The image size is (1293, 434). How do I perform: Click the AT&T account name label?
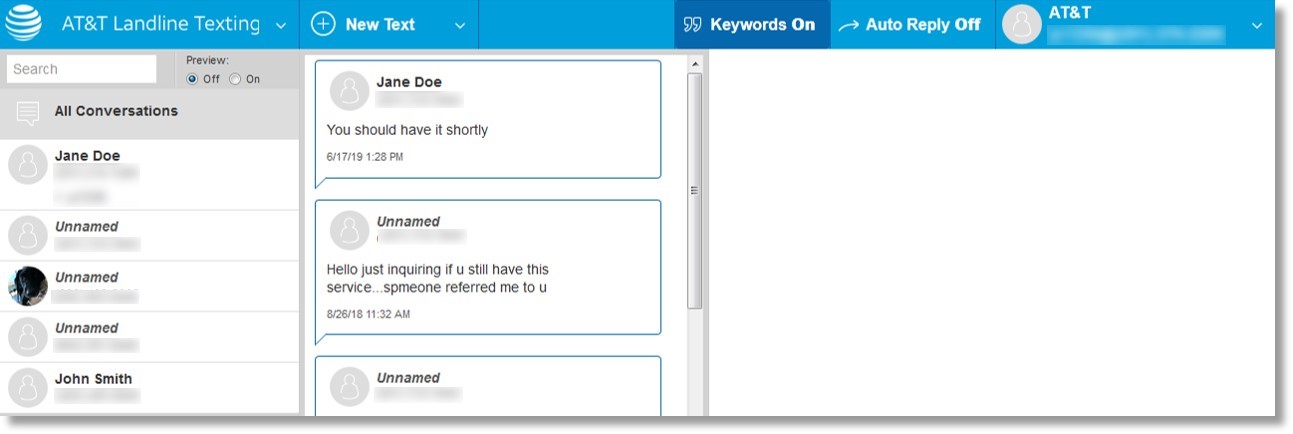pyautogui.click(x=1070, y=13)
